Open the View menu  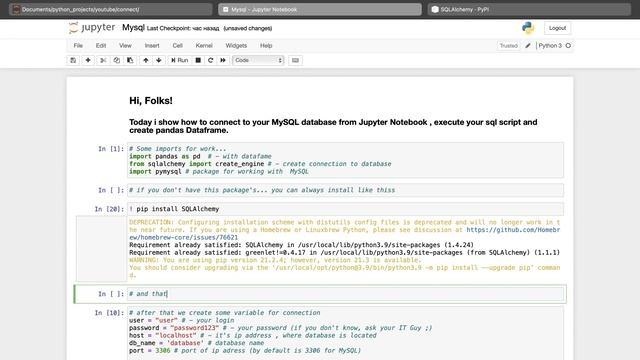(x=125, y=46)
